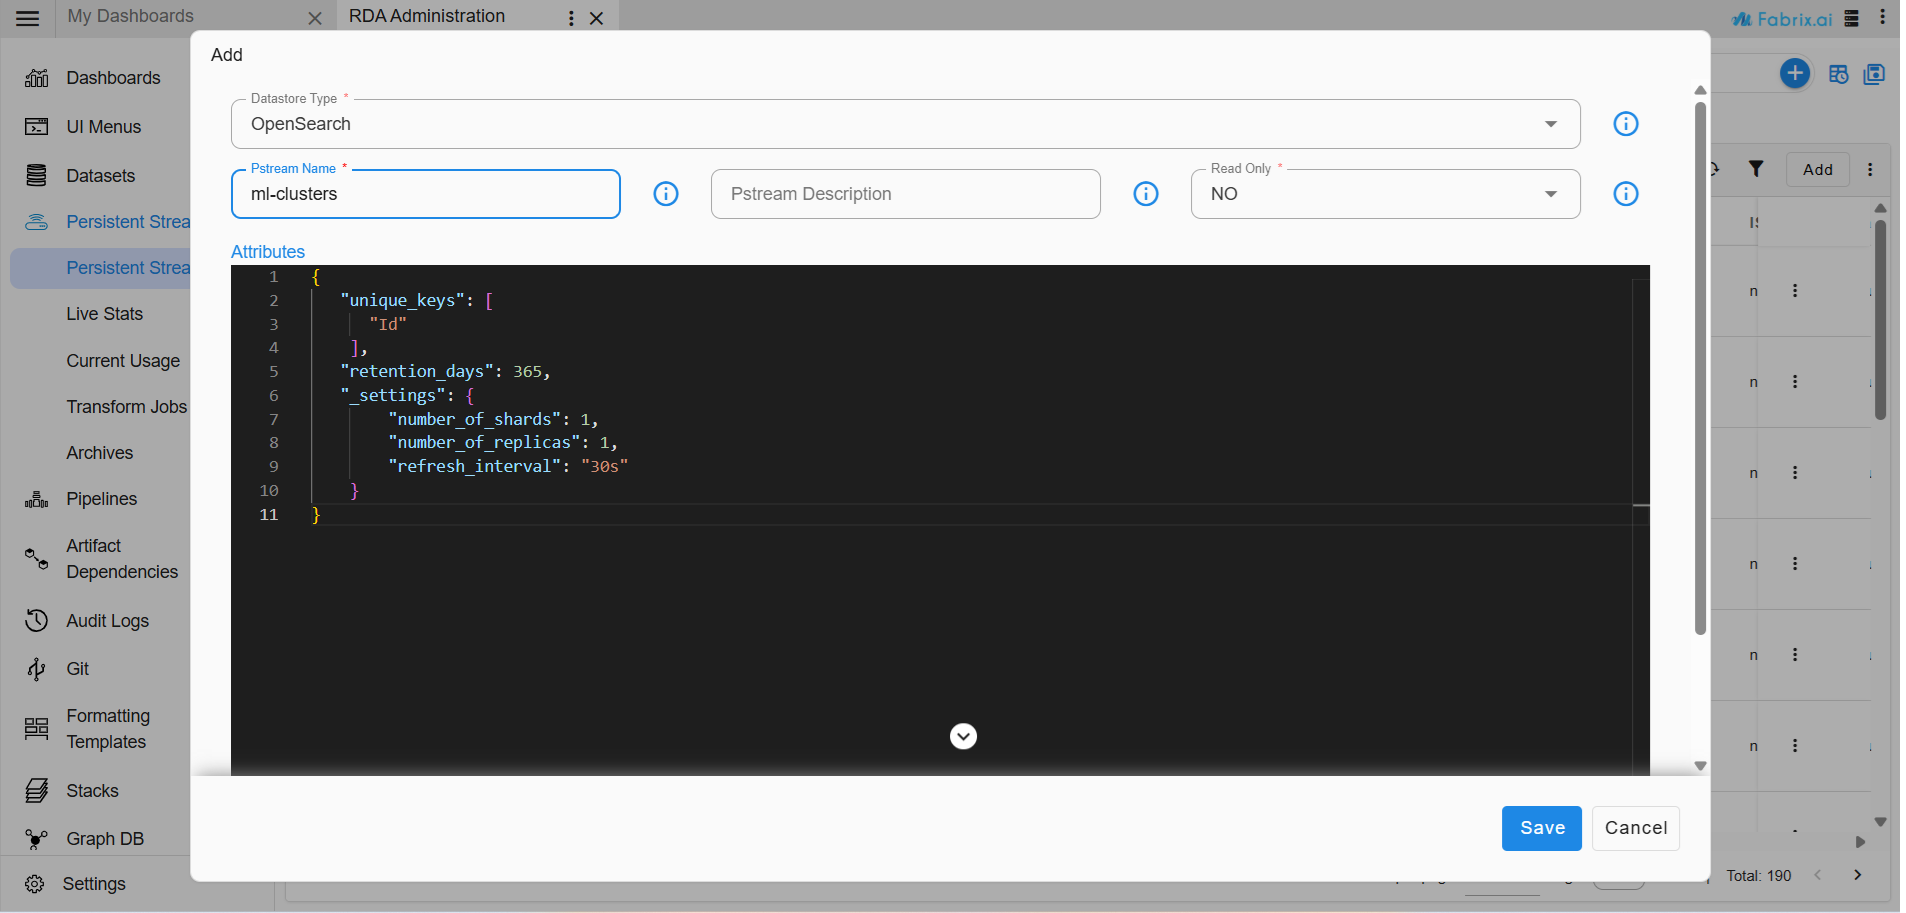
Task: Open Settings in the sidebar
Action: (94, 884)
